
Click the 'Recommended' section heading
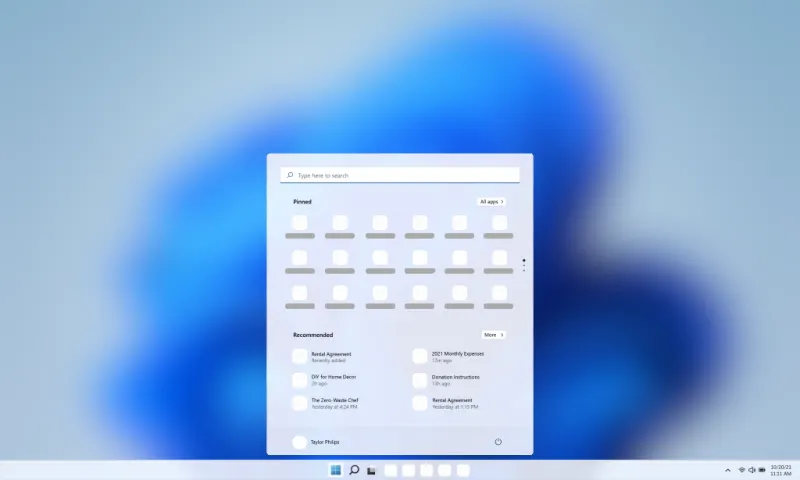pos(313,335)
